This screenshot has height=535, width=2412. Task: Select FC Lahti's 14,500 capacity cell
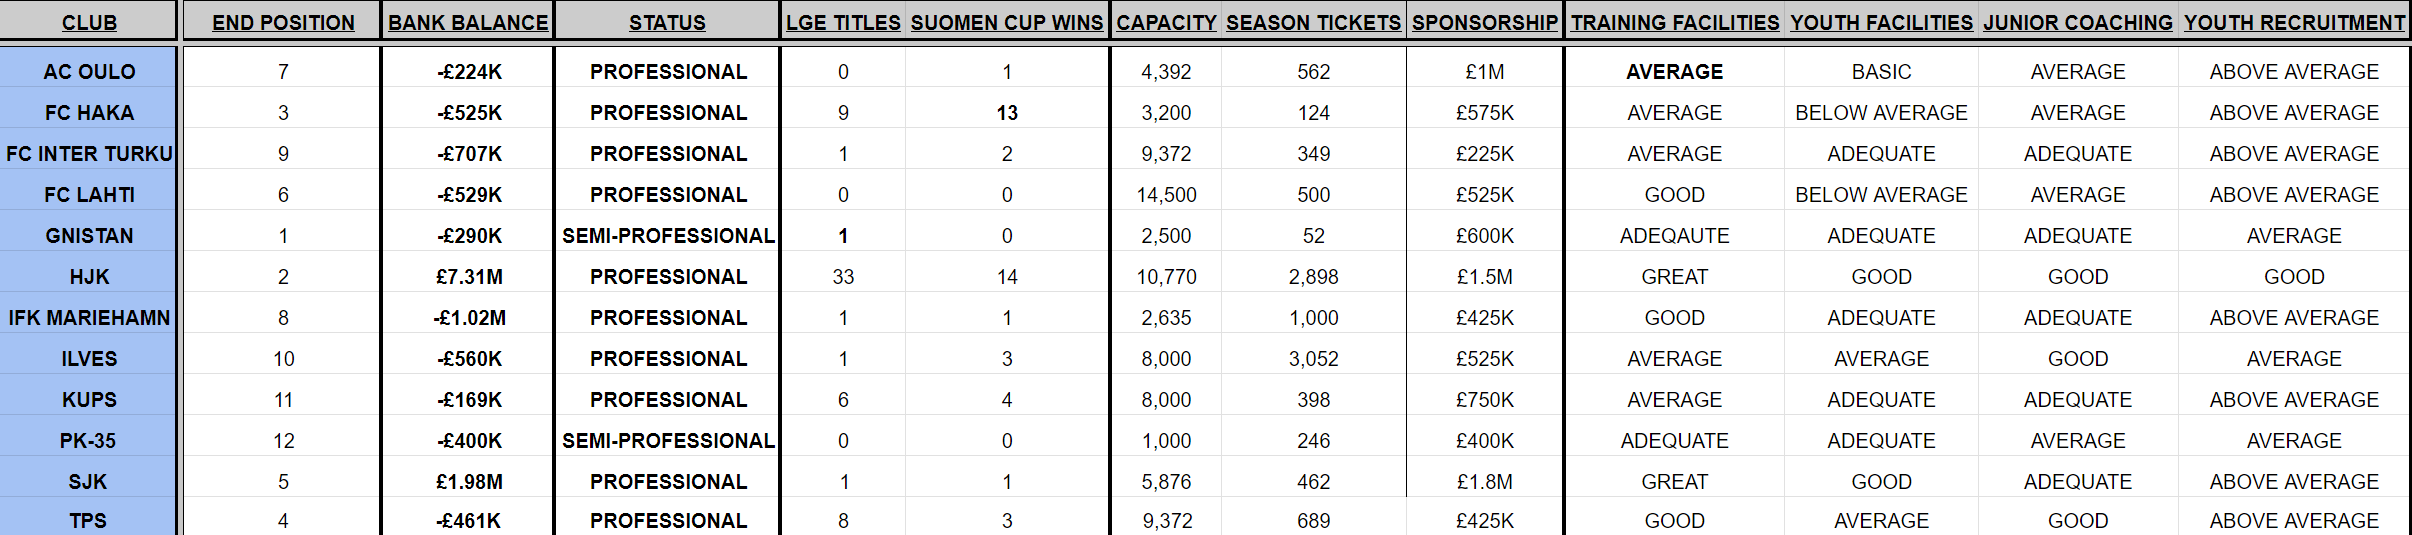[1166, 195]
